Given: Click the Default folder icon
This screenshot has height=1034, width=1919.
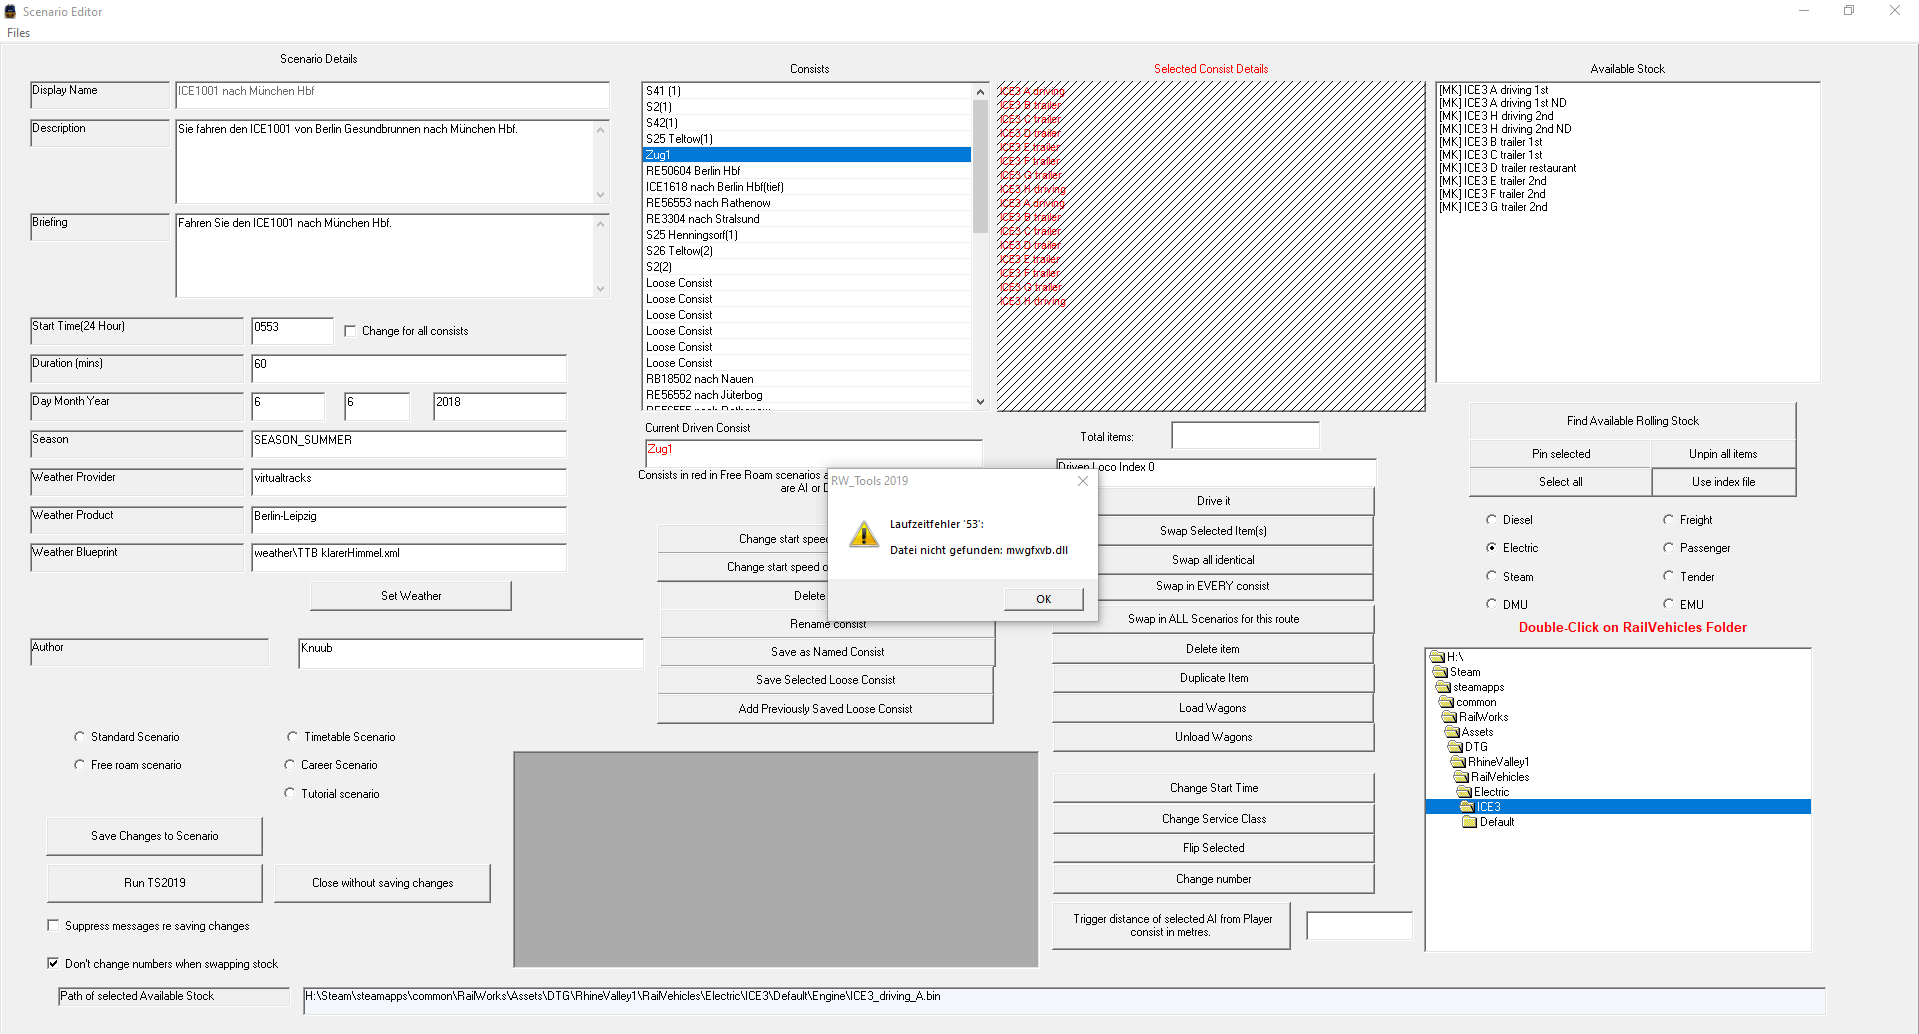Looking at the screenshot, I should pyautogui.click(x=1470, y=822).
